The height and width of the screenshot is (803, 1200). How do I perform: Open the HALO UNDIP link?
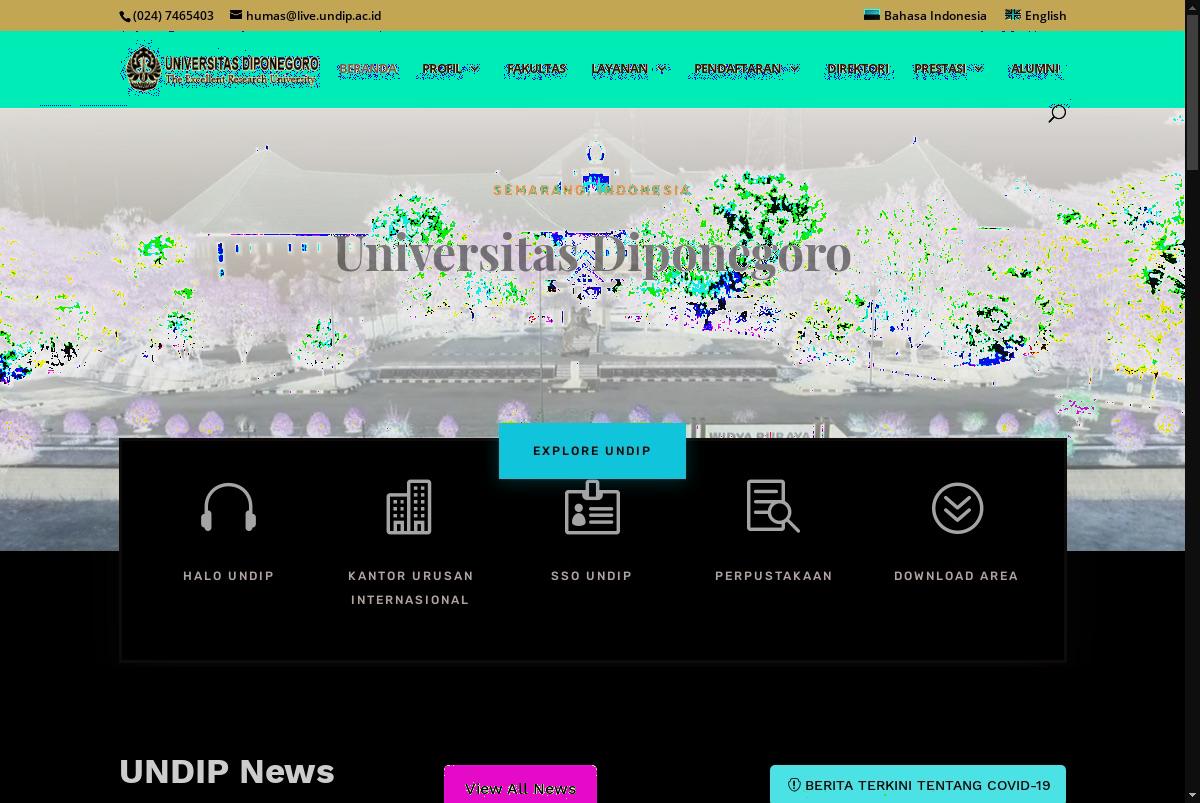pos(228,576)
